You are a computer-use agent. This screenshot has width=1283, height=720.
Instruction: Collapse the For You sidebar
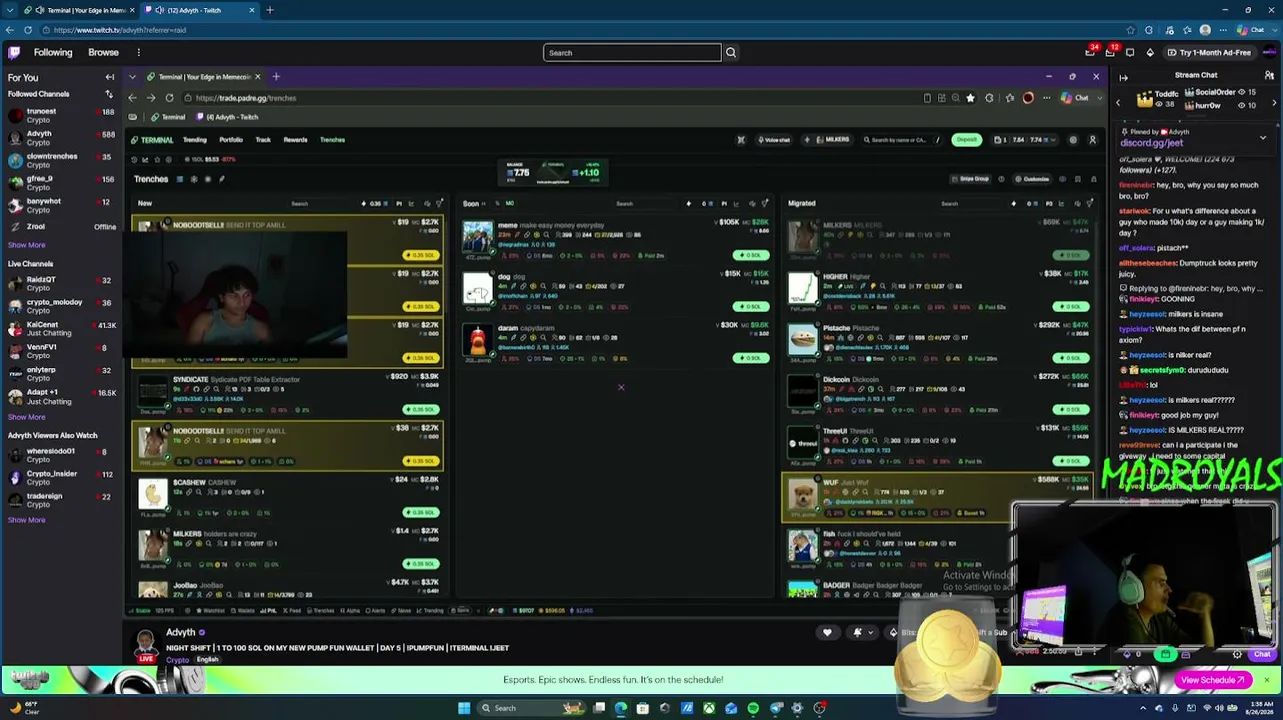(110, 77)
